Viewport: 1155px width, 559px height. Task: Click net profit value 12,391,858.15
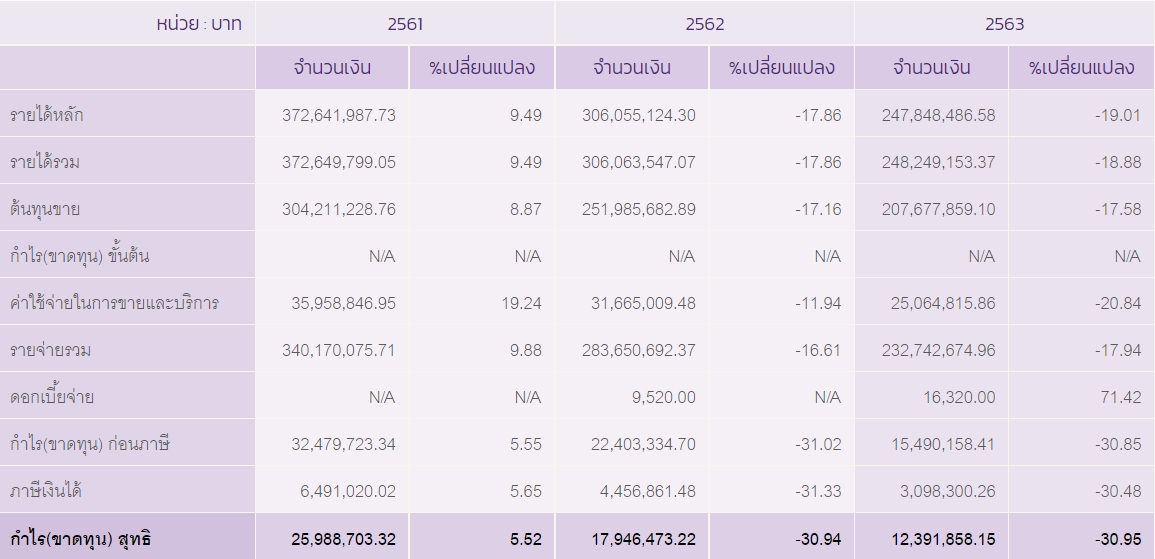[943, 539]
